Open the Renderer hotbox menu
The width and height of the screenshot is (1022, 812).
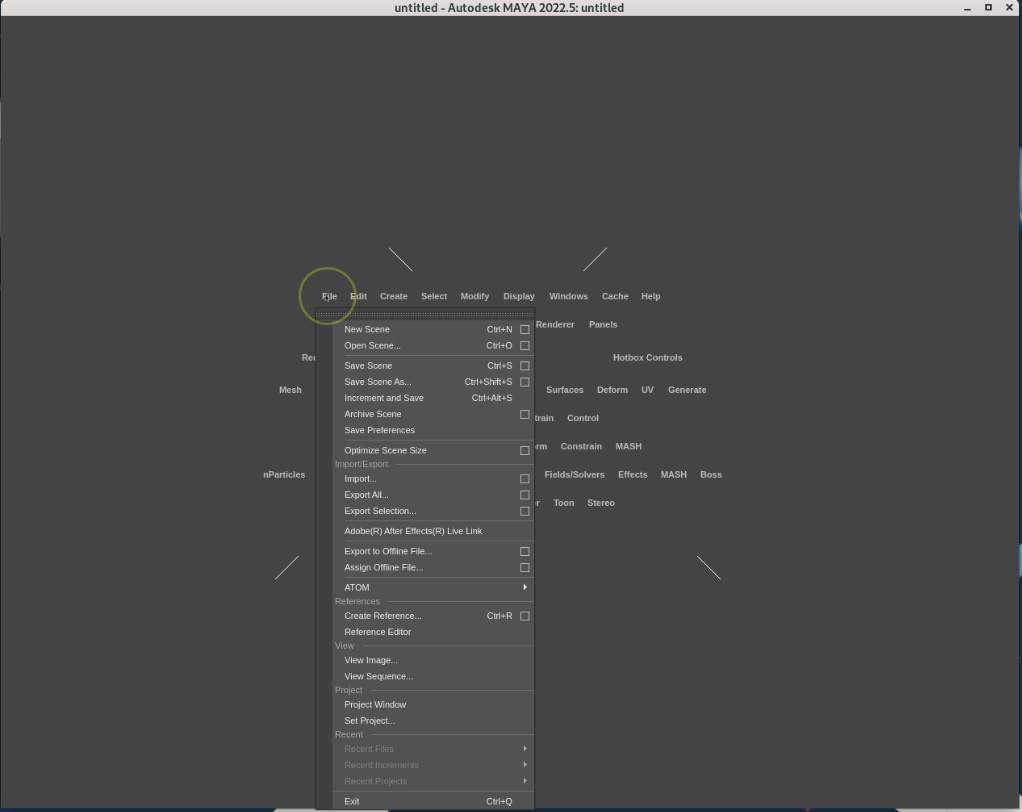pyautogui.click(x=555, y=325)
